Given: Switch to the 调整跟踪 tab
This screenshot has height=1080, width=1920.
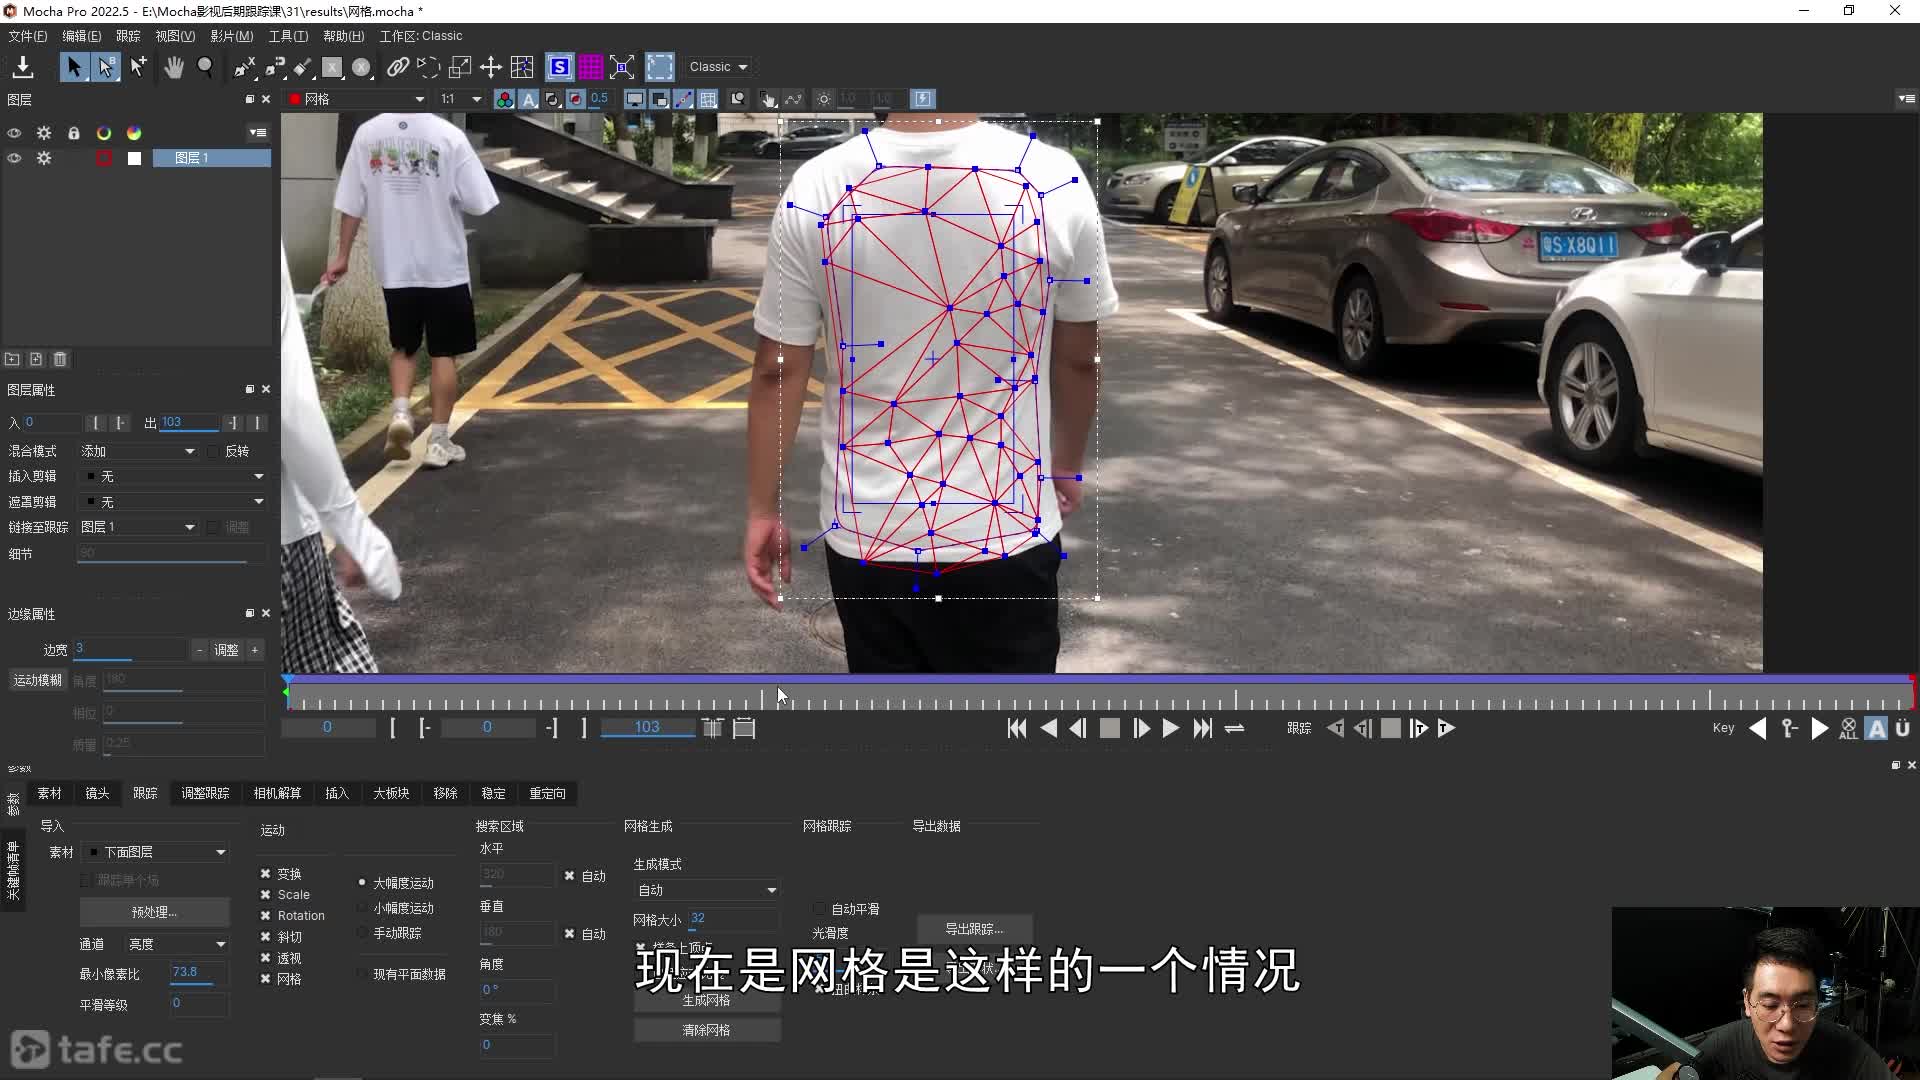Looking at the screenshot, I should click(x=205, y=793).
